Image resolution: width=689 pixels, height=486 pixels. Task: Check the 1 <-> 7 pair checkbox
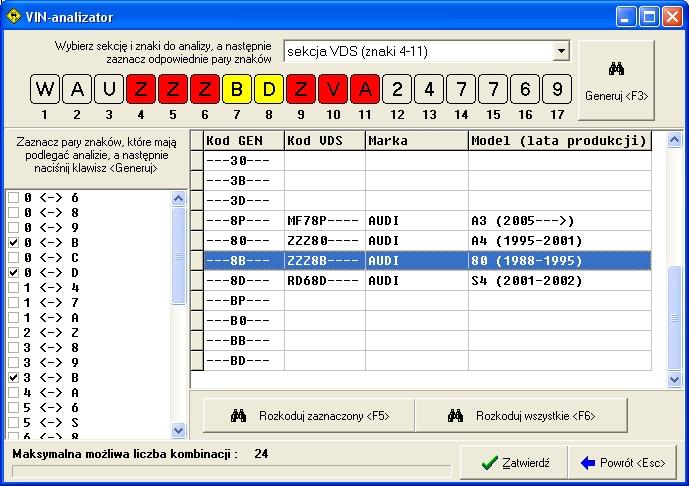[14, 302]
